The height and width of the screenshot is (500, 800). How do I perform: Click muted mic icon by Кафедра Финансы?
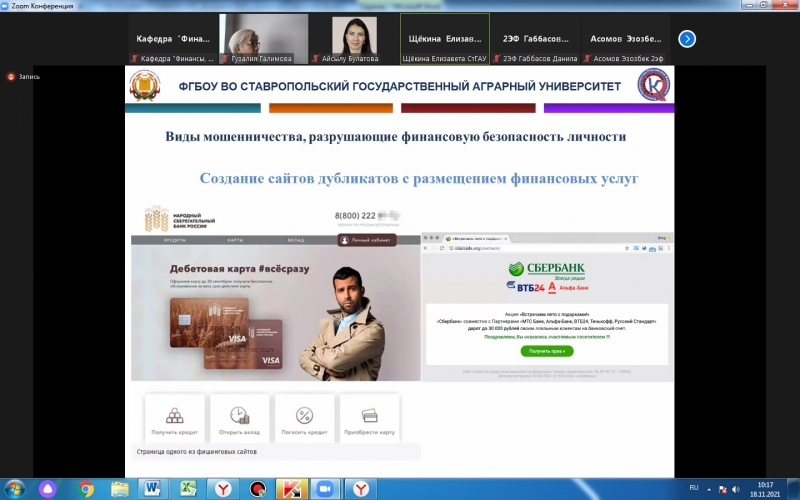point(135,59)
